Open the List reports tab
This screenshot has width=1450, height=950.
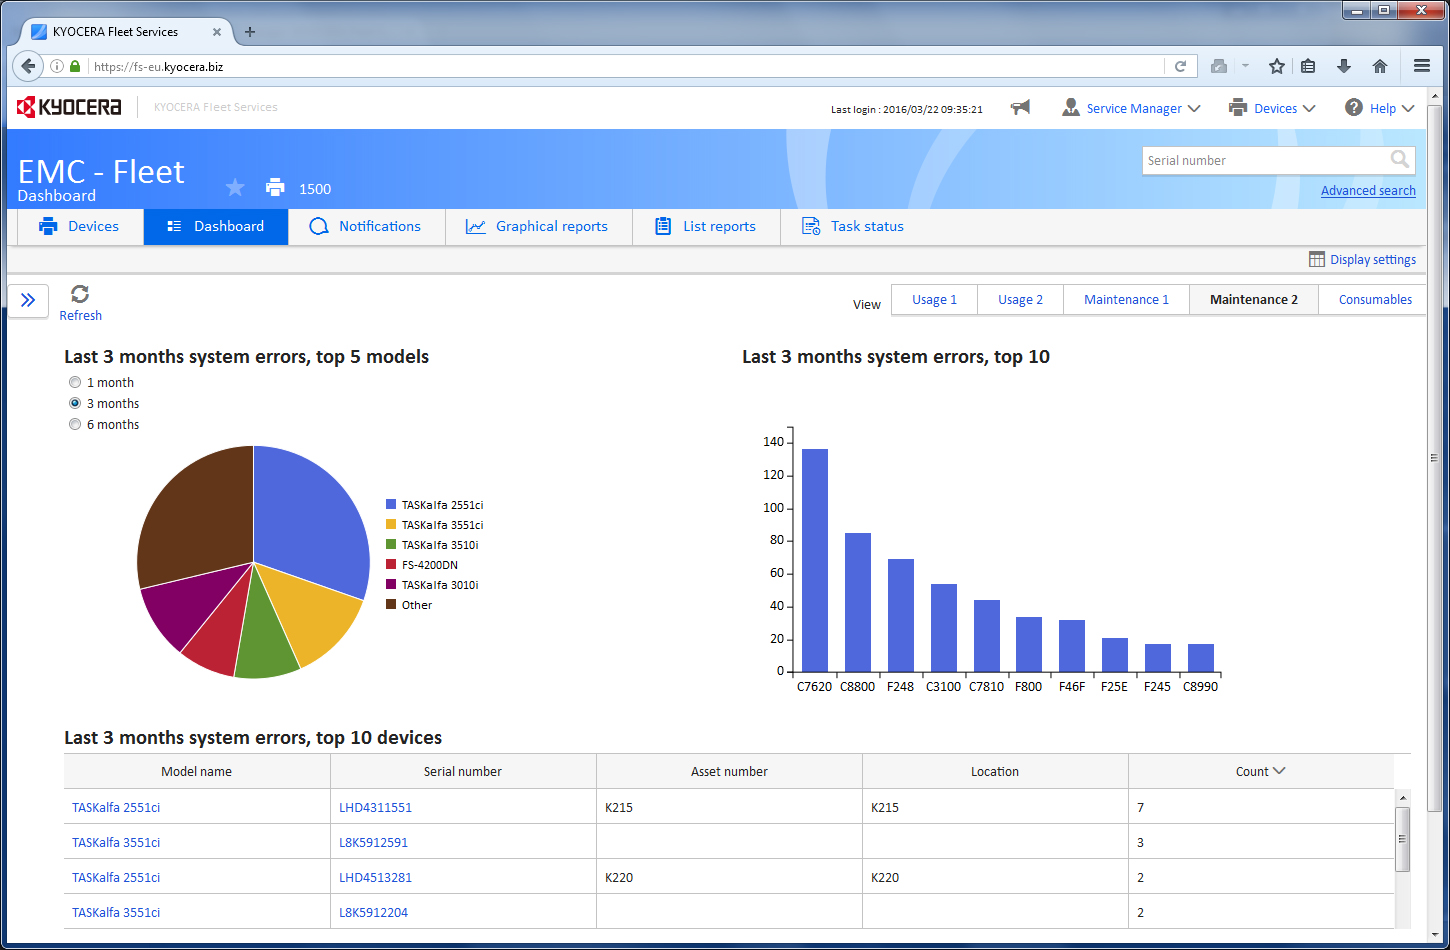pyautogui.click(x=706, y=226)
